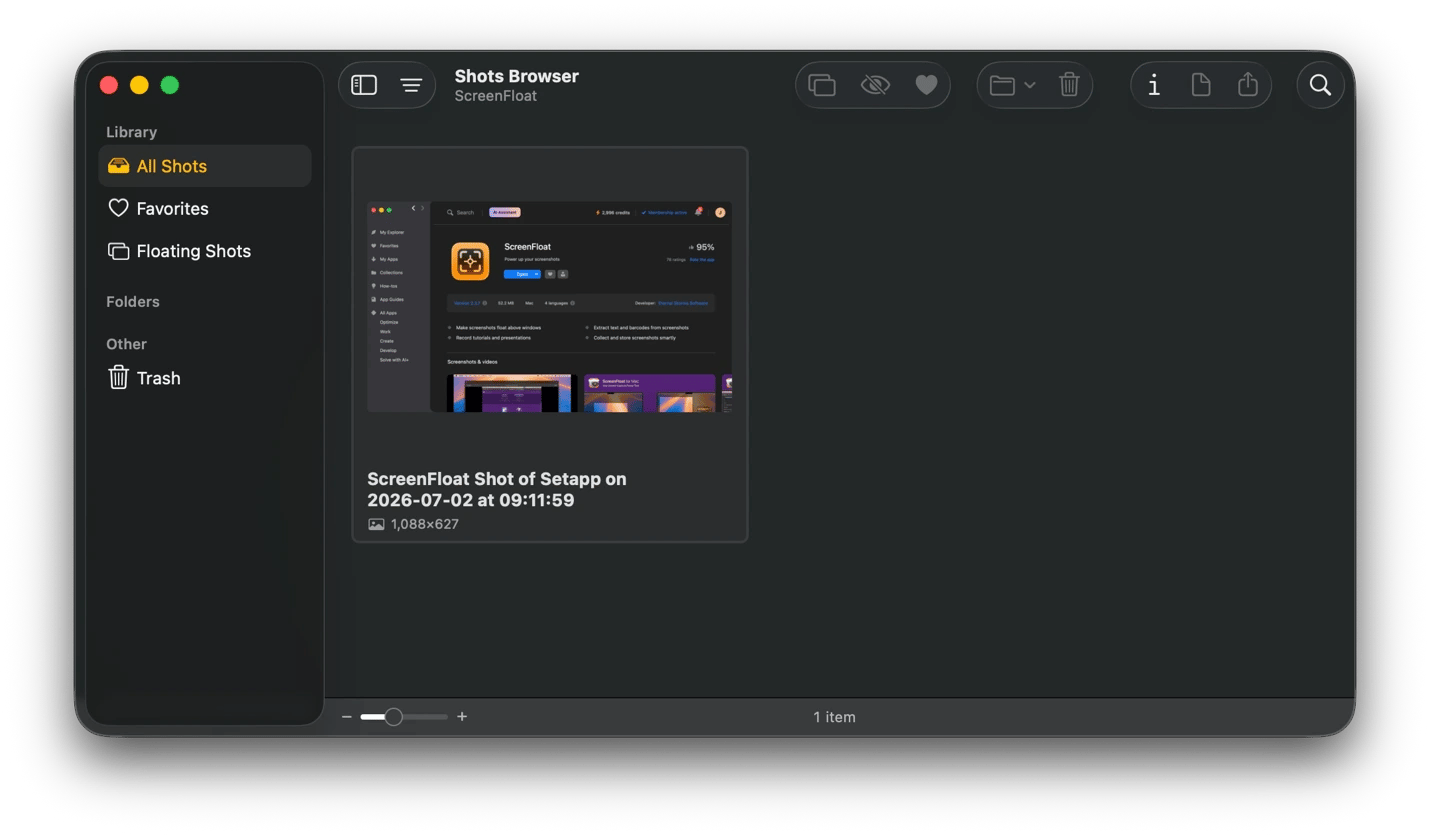
Task: Click the Library section header
Action: (x=131, y=132)
